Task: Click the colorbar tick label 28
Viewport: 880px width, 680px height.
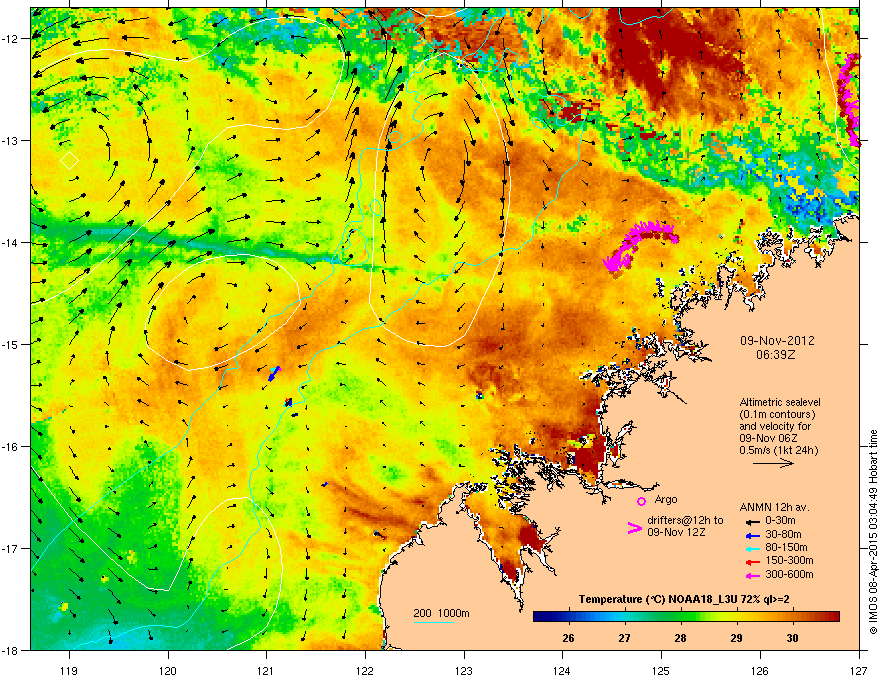Action: (680, 638)
